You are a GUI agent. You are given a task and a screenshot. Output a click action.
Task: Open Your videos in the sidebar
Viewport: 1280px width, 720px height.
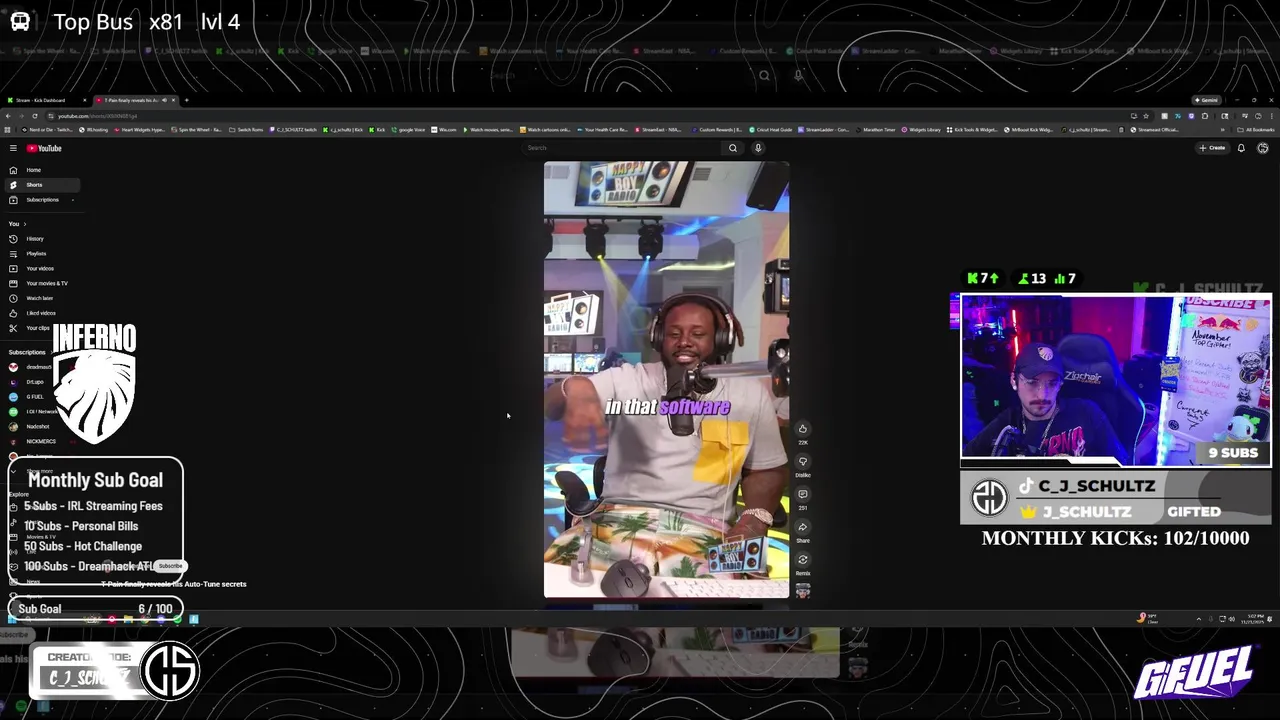(x=40, y=269)
